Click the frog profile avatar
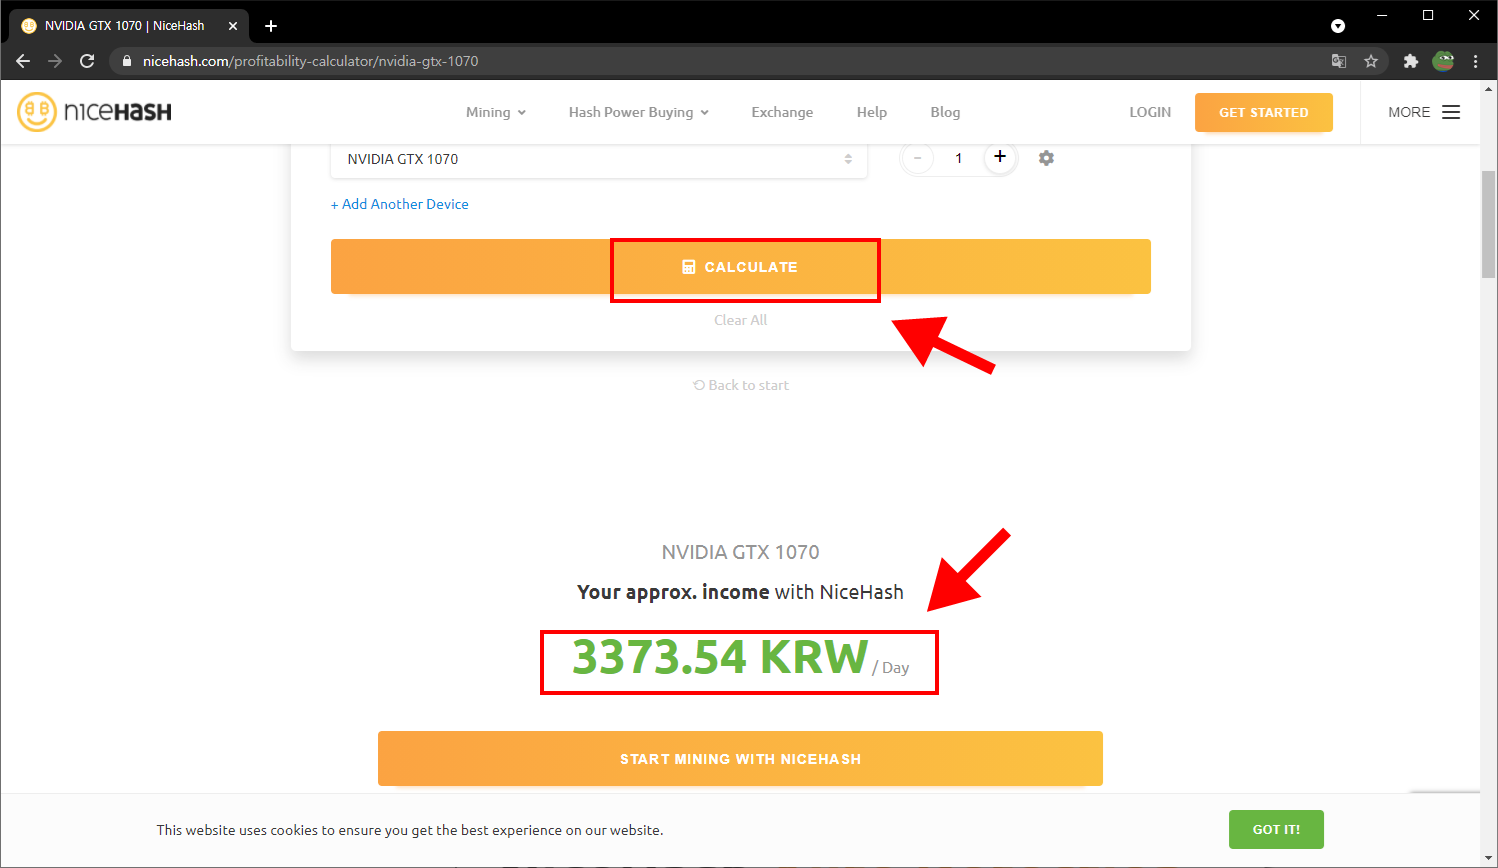Viewport: 1498px width, 868px height. coord(1443,61)
